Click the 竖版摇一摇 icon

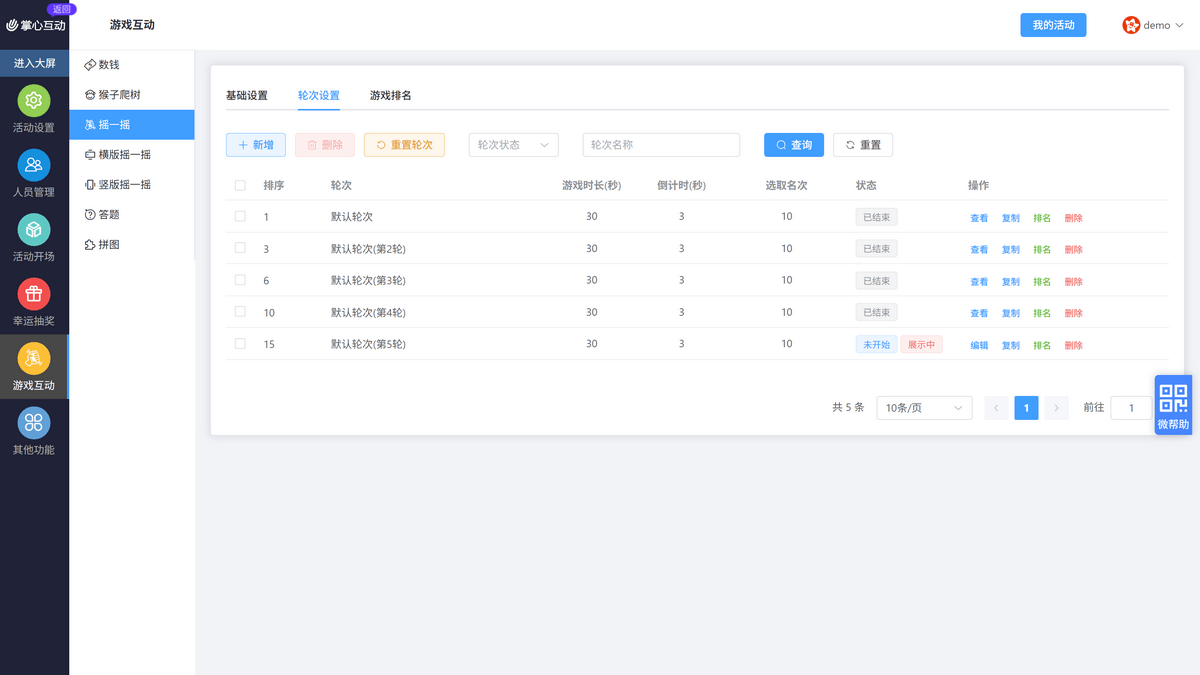click(90, 185)
